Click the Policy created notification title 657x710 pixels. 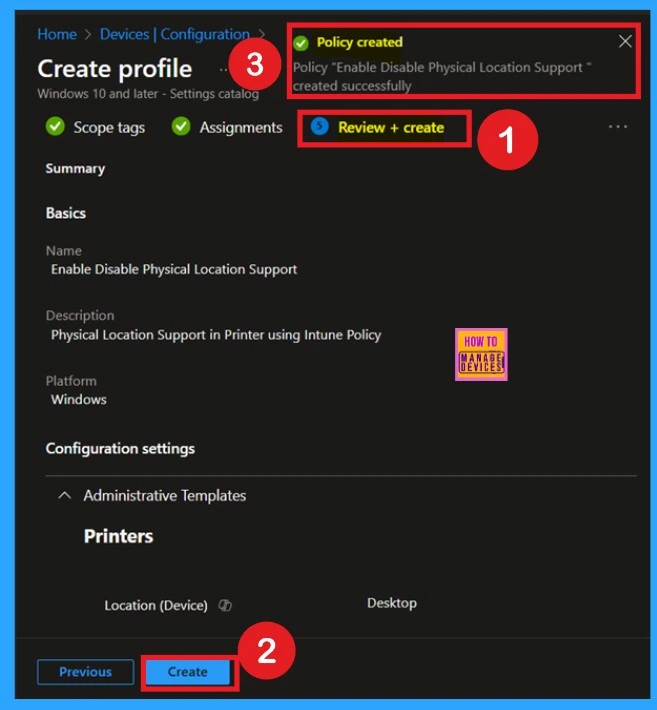pos(360,42)
